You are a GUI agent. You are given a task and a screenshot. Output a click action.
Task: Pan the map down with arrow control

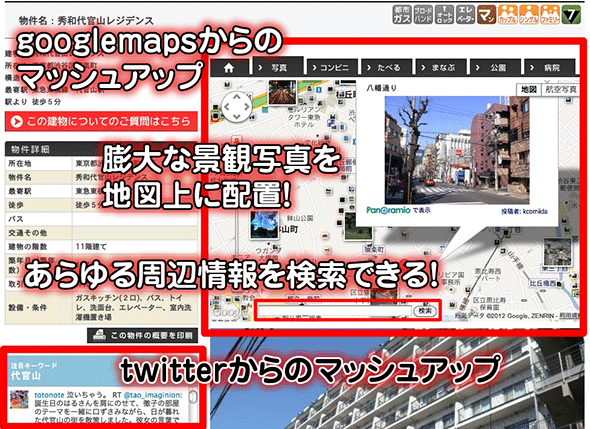[x=236, y=116]
